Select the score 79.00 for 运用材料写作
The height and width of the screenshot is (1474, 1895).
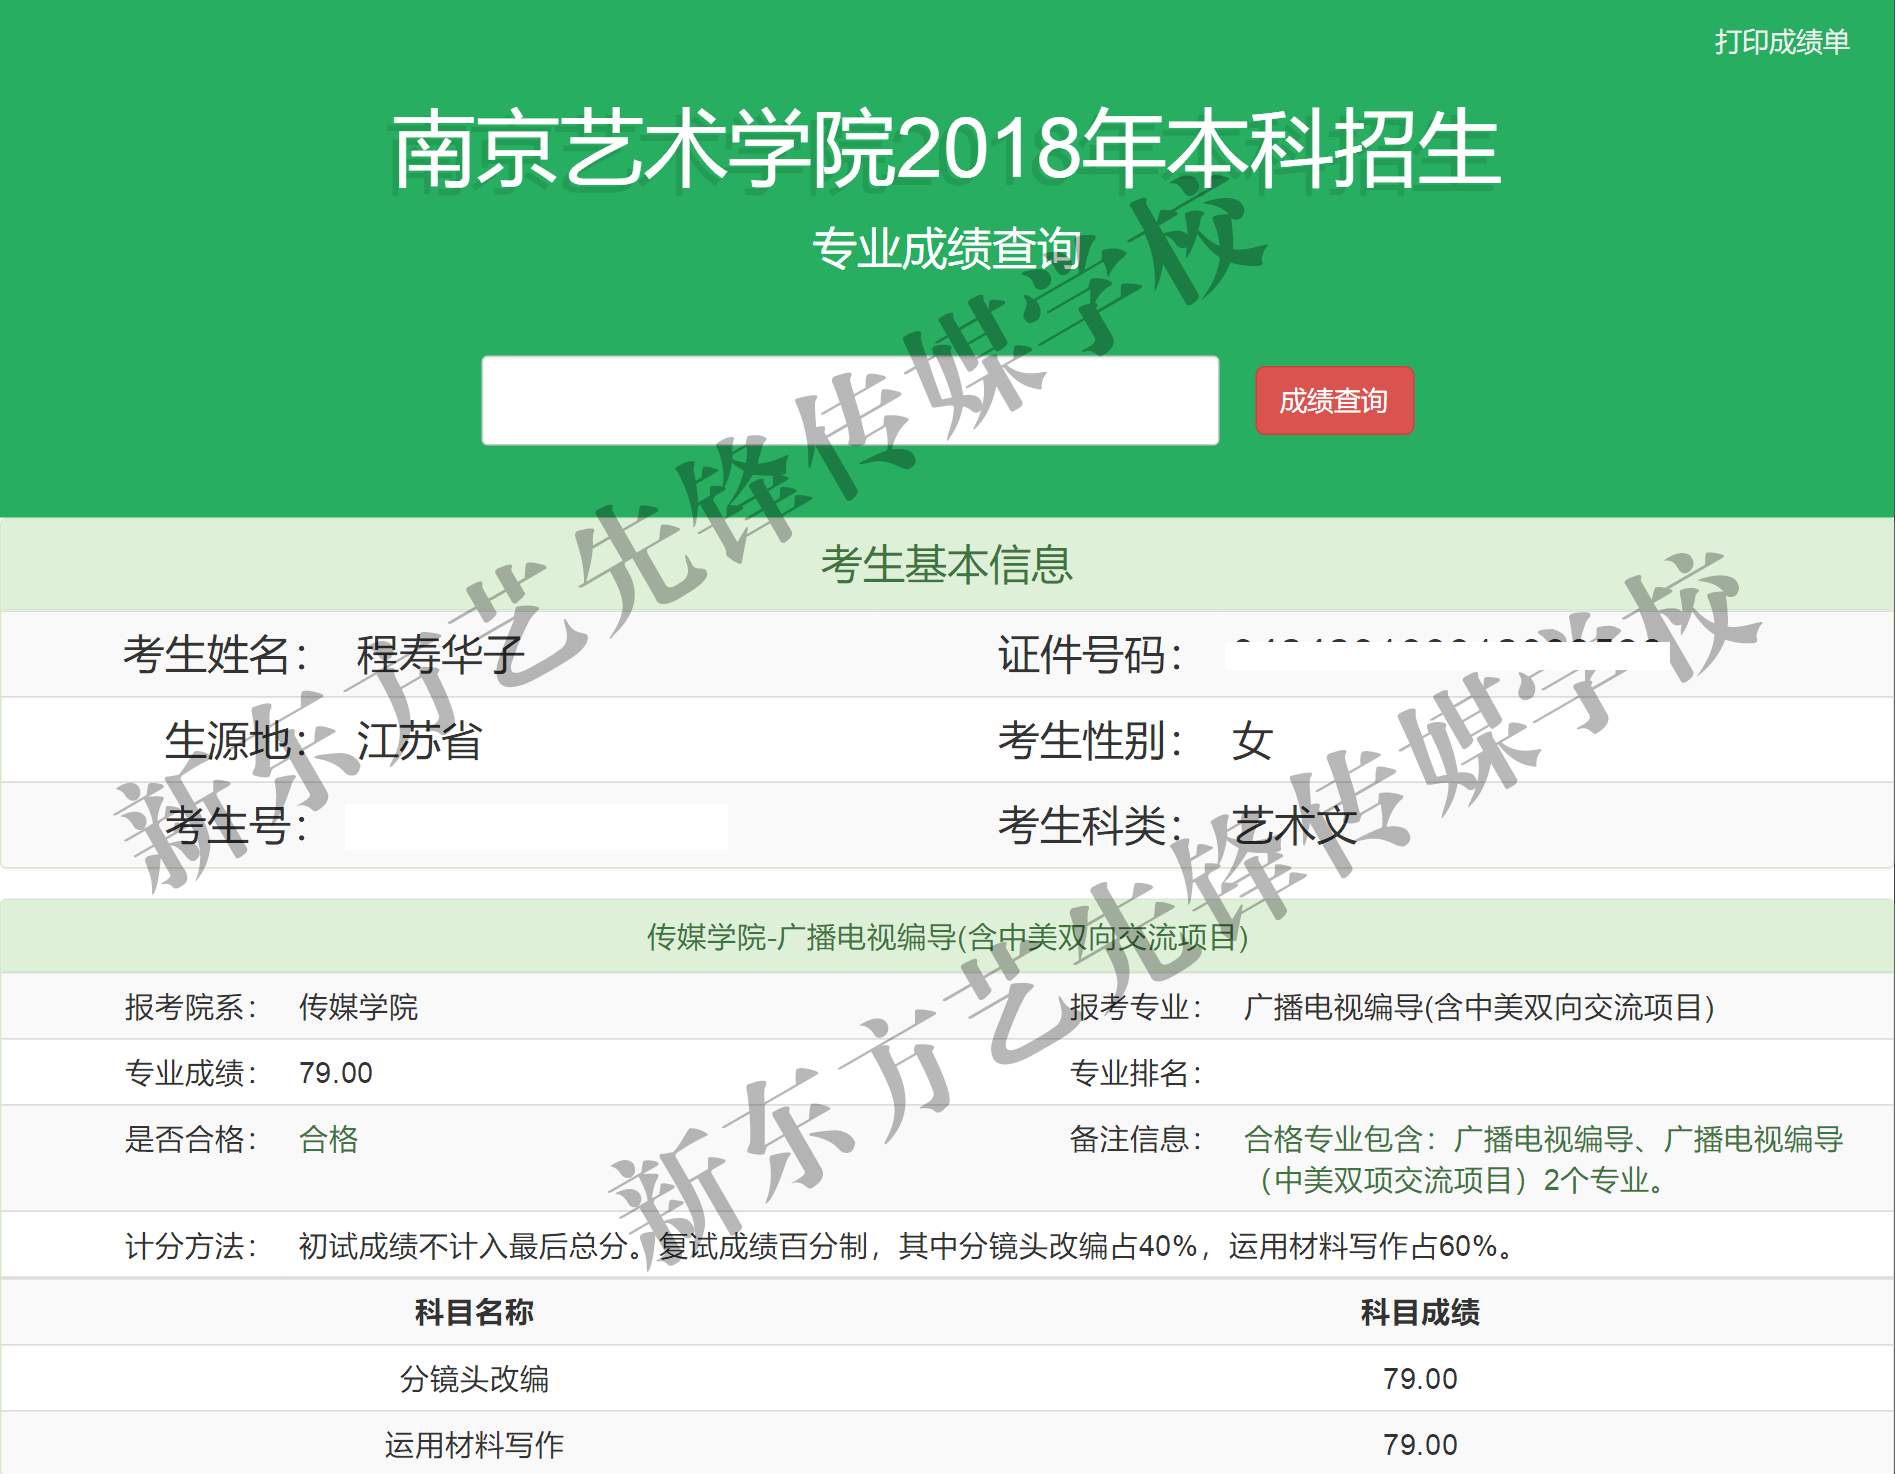tap(1420, 1445)
